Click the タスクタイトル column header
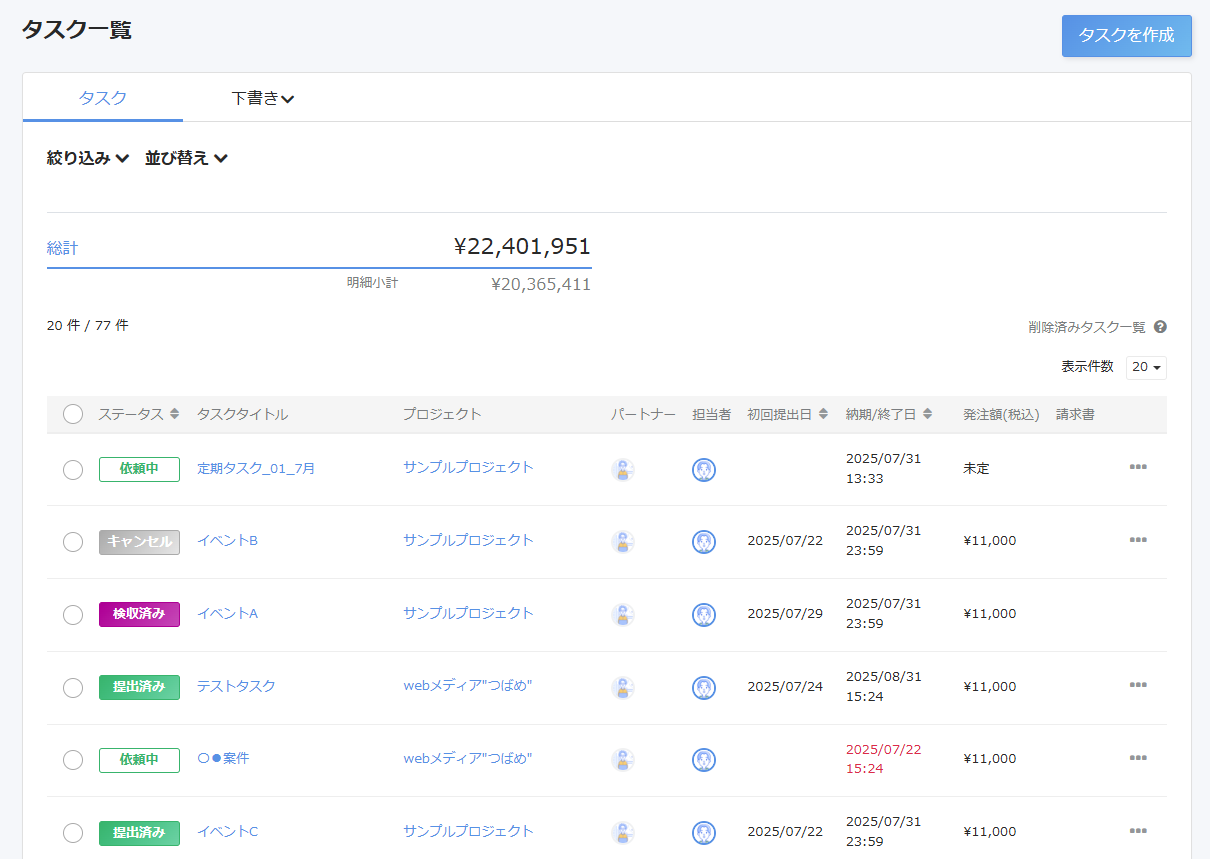 coord(242,414)
